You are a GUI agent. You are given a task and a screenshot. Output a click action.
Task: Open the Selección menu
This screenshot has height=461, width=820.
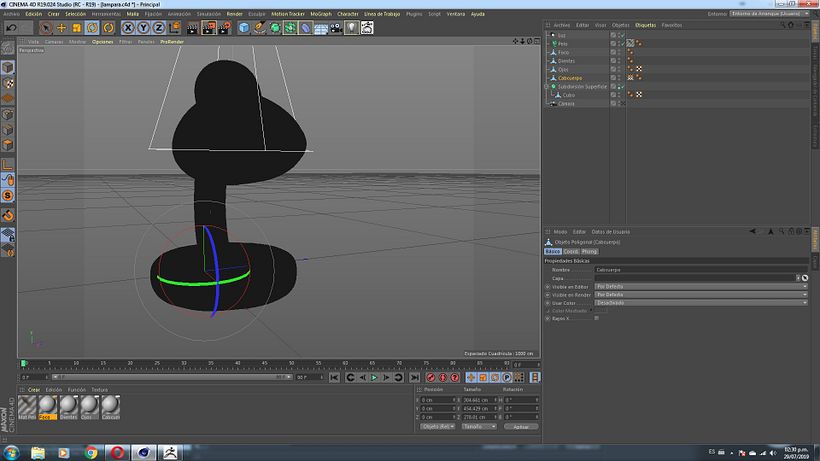pyautogui.click(x=75, y=14)
